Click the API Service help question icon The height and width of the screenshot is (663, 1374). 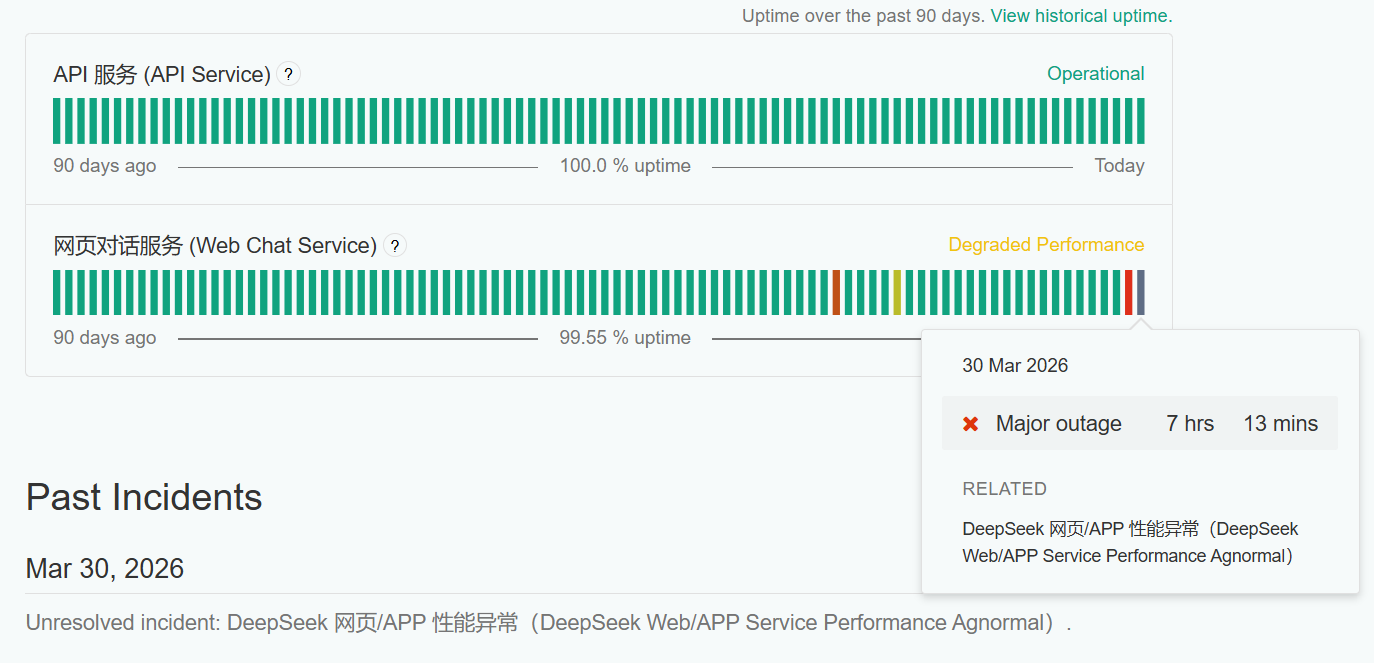point(288,74)
